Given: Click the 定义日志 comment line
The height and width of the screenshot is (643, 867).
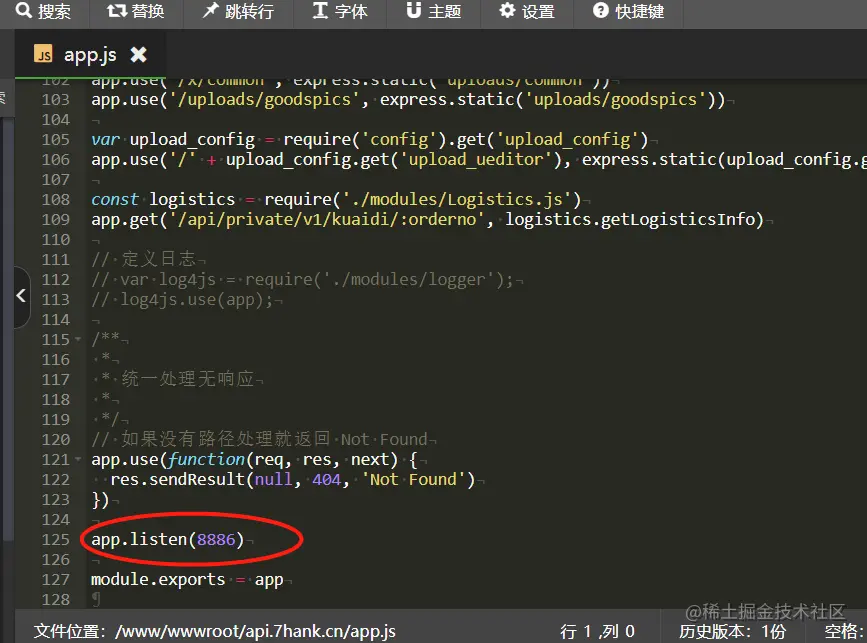Looking at the screenshot, I should tap(144, 259).
